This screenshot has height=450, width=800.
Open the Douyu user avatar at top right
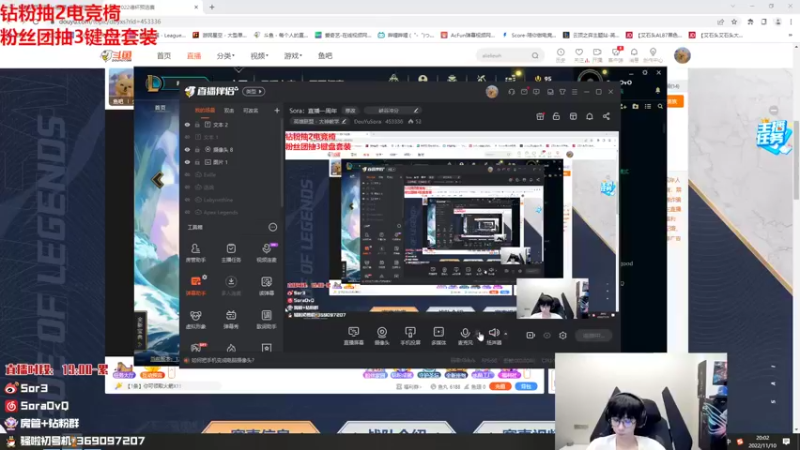pyautogui.click(x=682, y=55)
